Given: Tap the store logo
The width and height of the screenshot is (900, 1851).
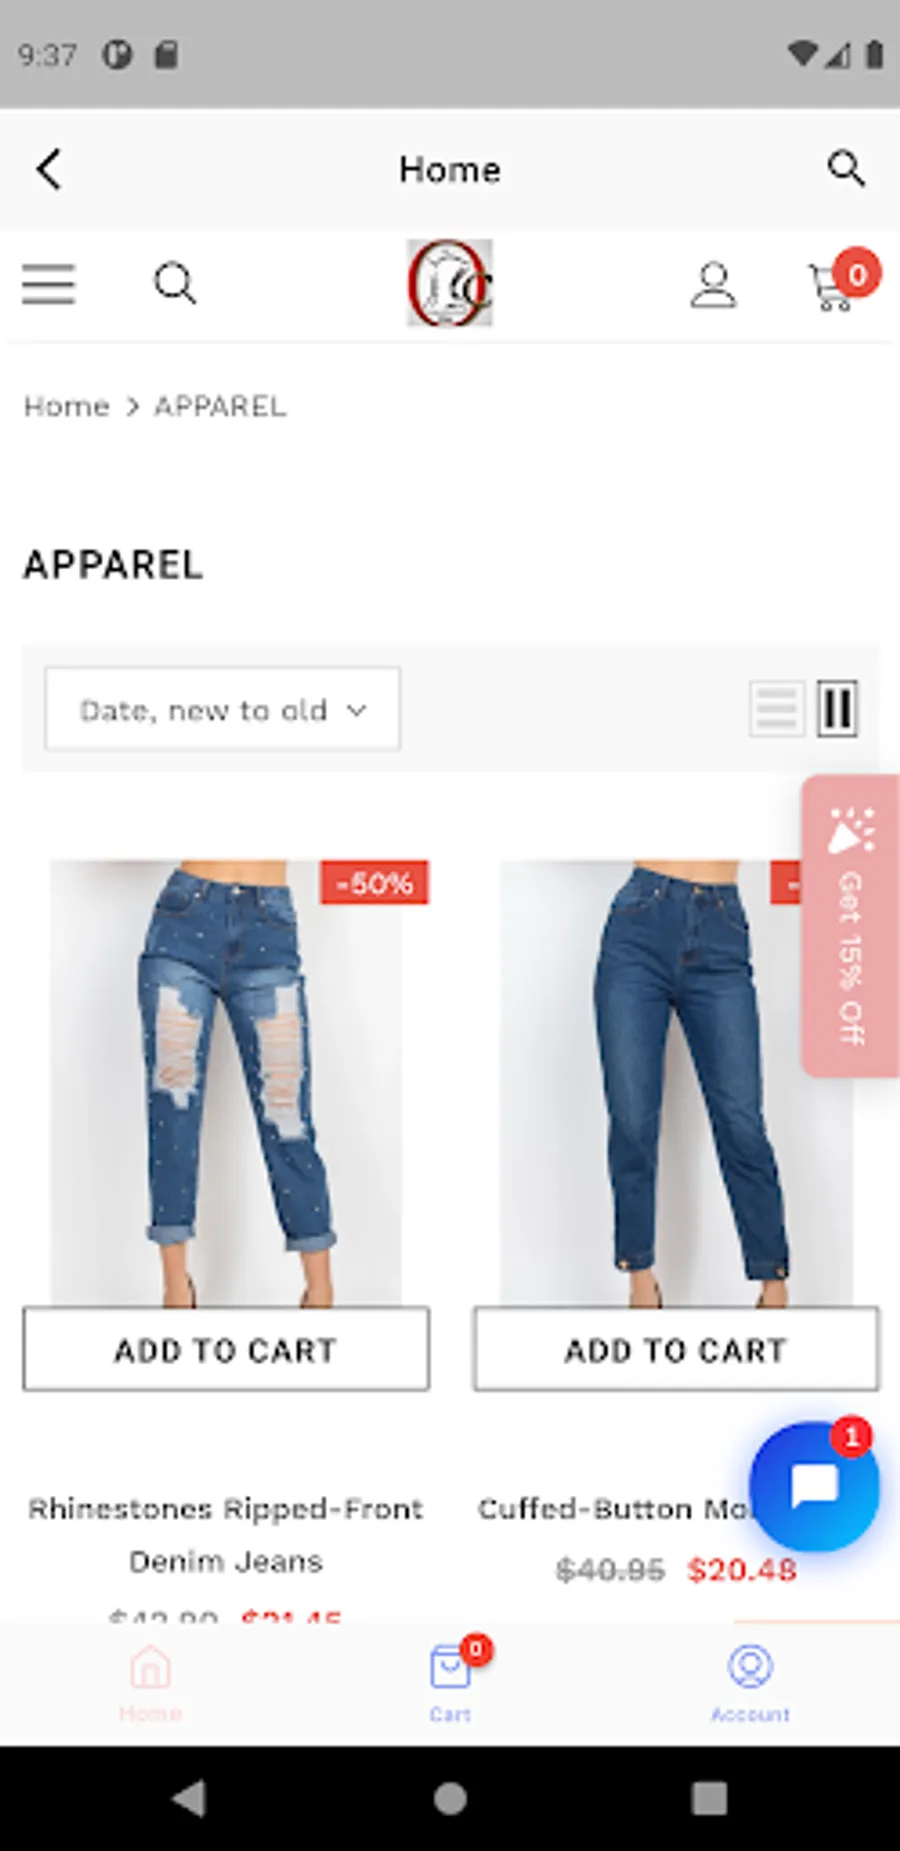Looking at the screenshot, I should pyautogui.click(x=450, y=283).
